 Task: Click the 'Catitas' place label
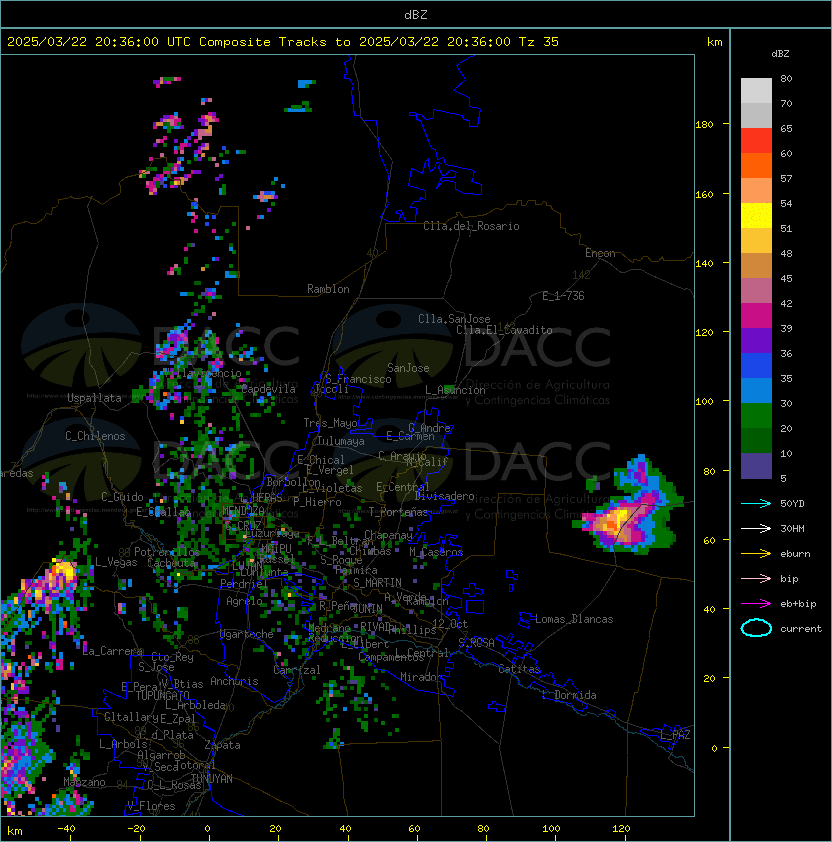pos(519,669)
